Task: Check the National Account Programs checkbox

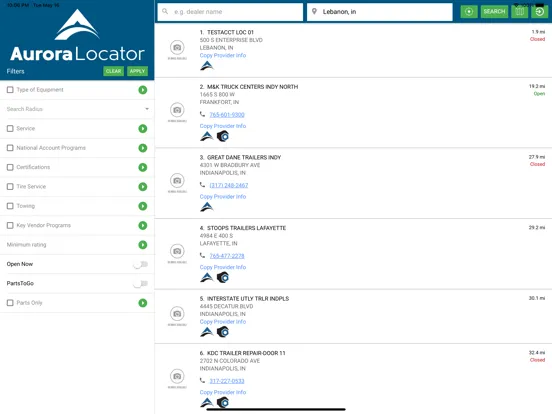Action: 10,148
